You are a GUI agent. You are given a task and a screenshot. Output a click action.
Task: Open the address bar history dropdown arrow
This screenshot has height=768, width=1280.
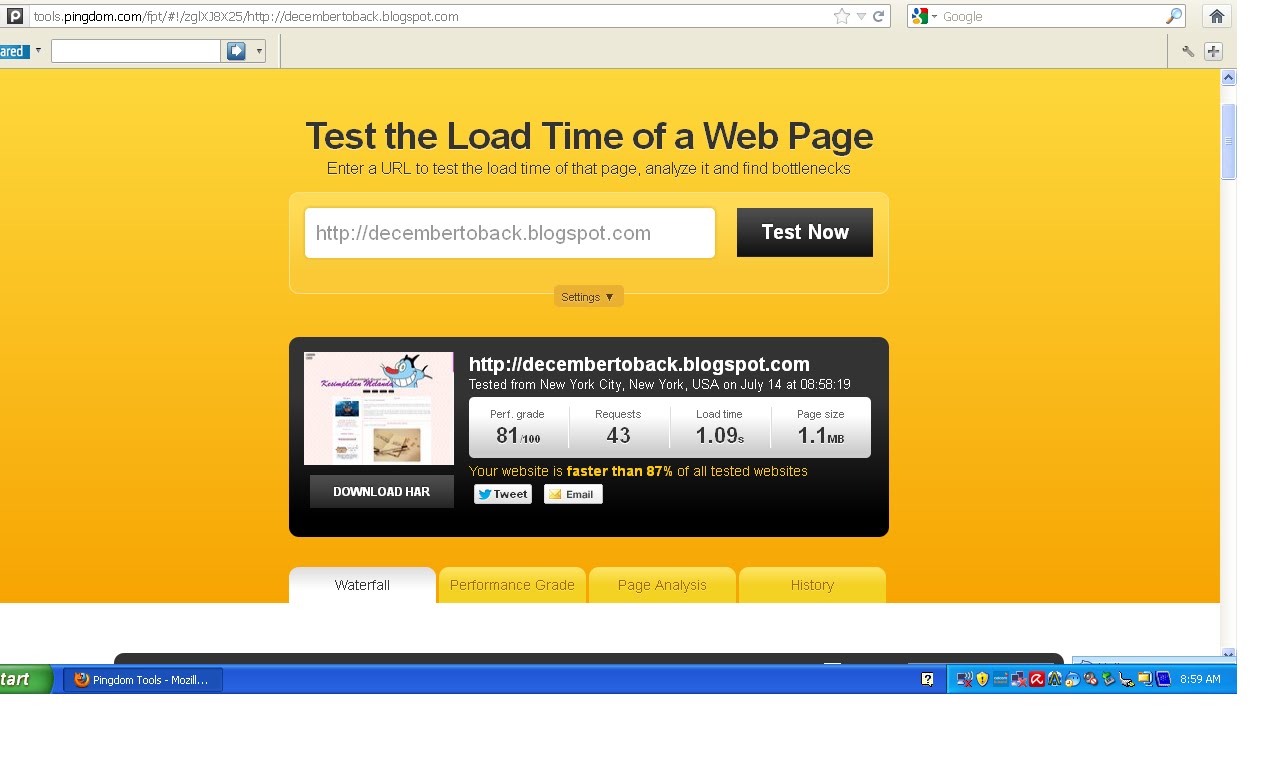point(861,17)
